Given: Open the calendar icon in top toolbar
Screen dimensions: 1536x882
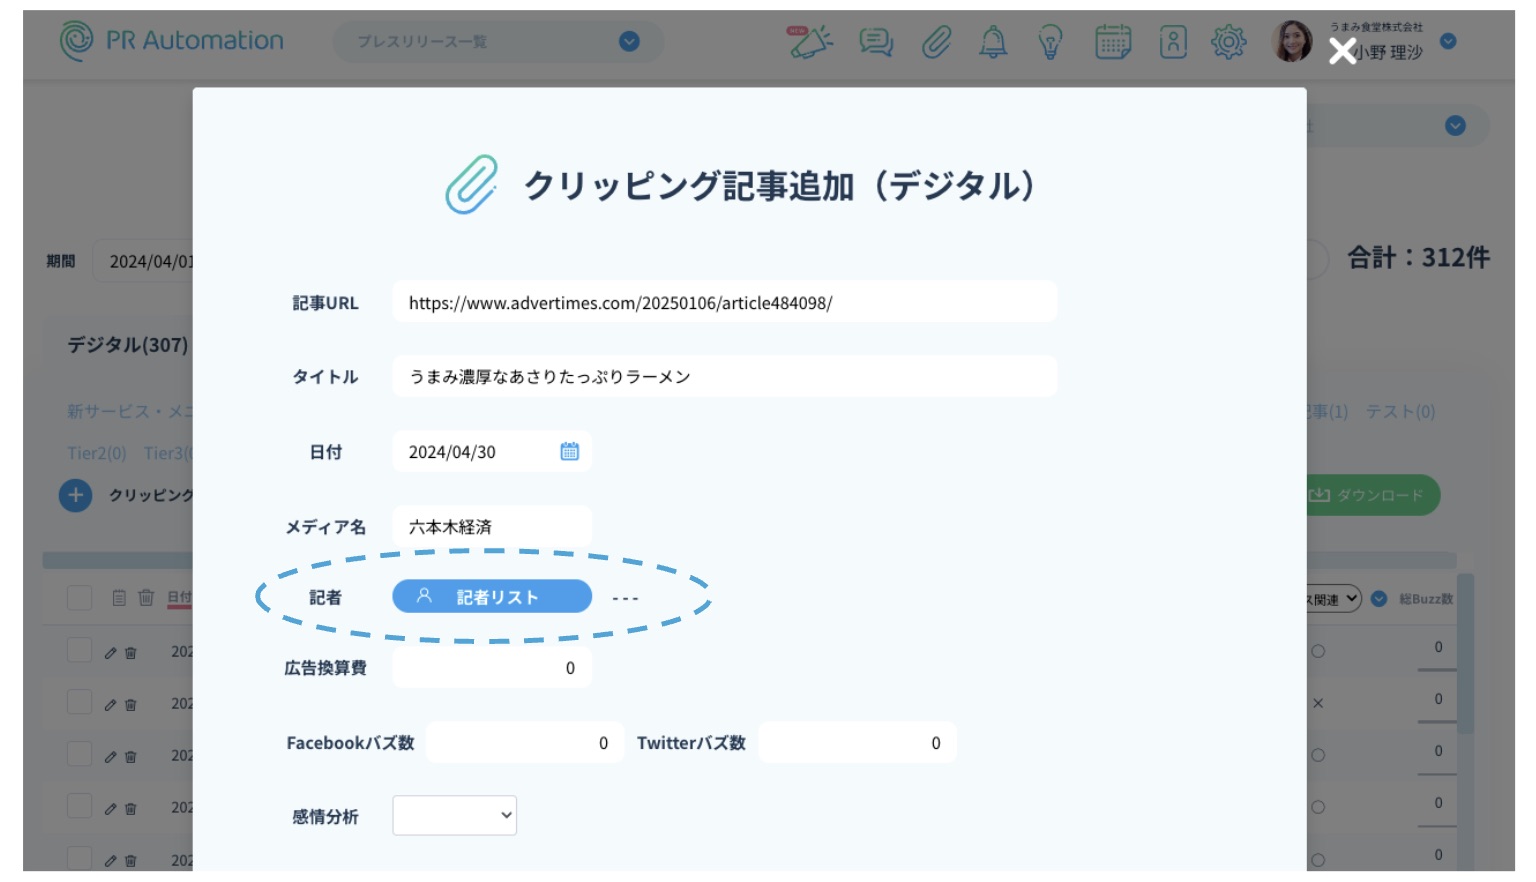Looking at the screenshot, I should click(1112, 41).
